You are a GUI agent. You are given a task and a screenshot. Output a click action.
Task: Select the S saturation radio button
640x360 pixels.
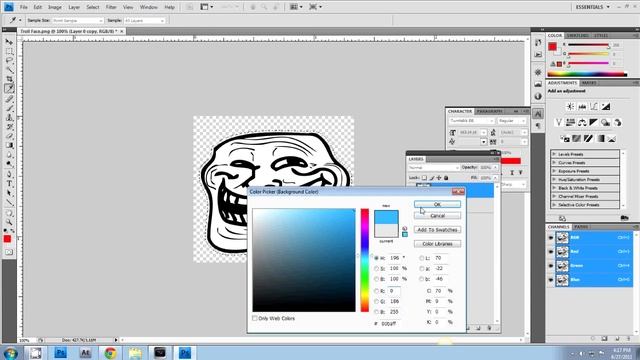376,269
